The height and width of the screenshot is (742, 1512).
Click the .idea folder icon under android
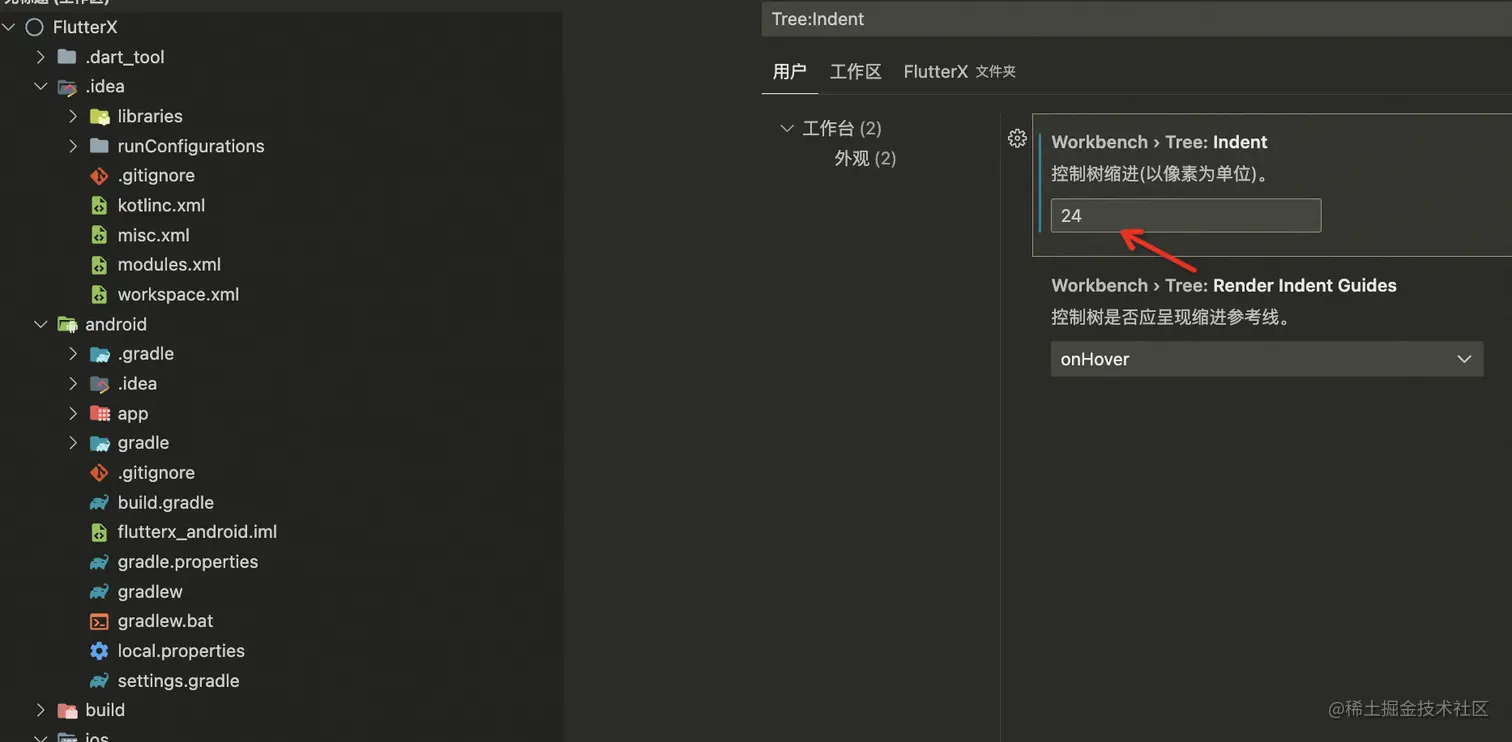tap(99, 384)
